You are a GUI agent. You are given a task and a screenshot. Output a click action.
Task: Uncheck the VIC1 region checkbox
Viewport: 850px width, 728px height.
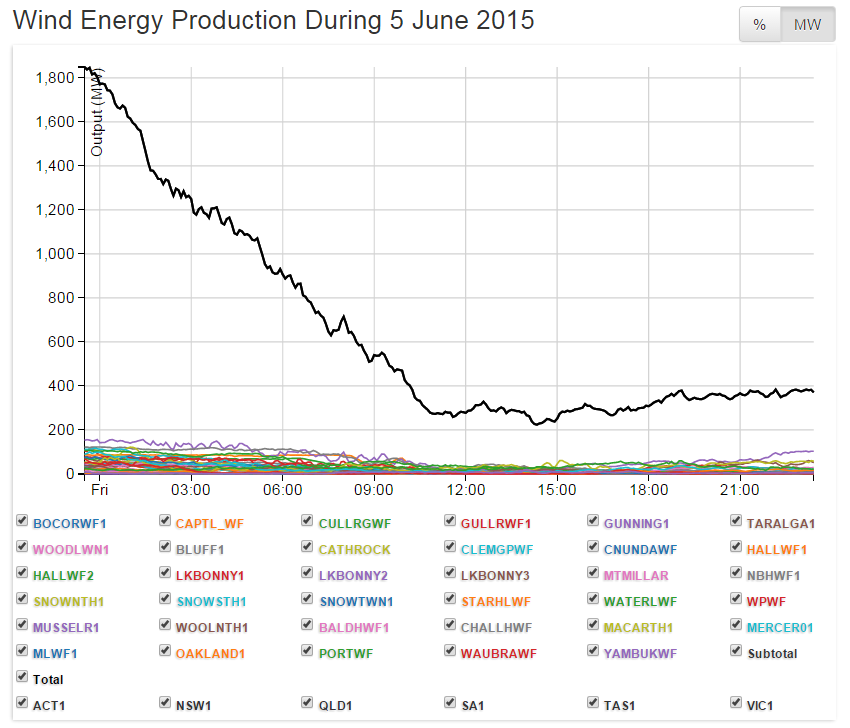736,704
